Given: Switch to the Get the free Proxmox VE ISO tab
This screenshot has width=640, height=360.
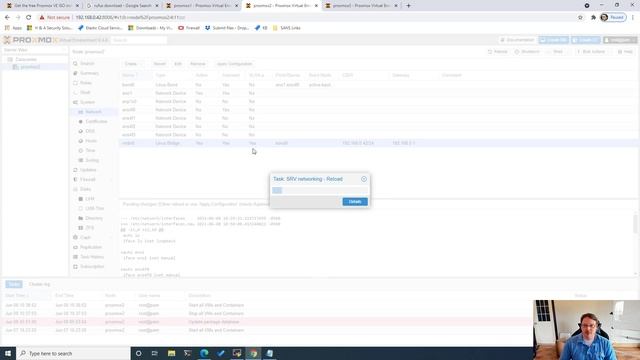Looking at the screenshot, I should tap(42, 6).
